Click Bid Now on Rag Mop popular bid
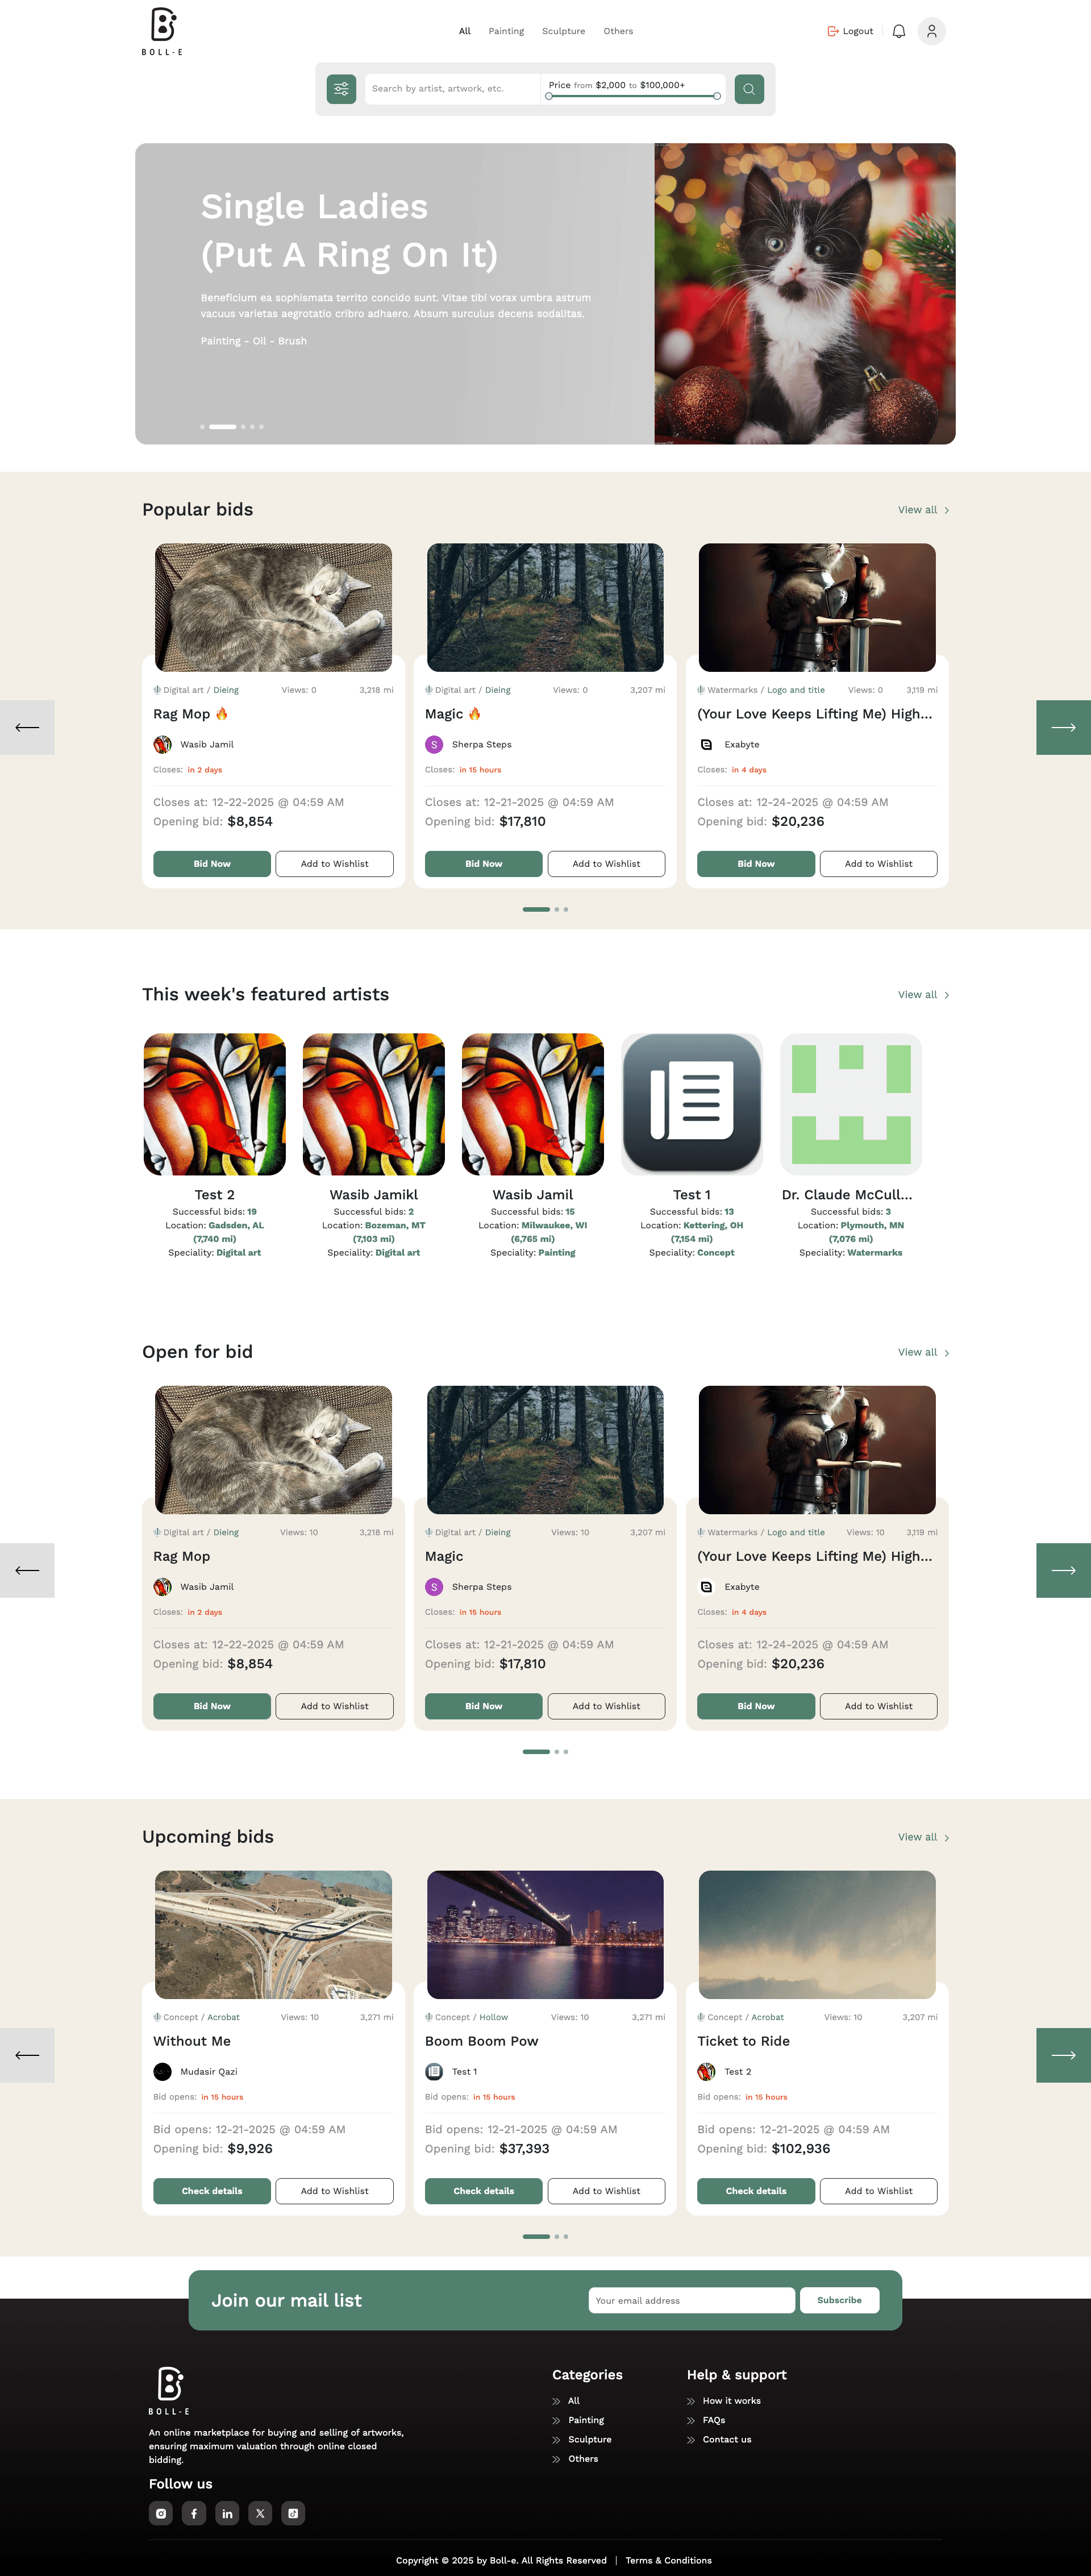Viewport: 1091px width, 2576px height. pos(212,864)
